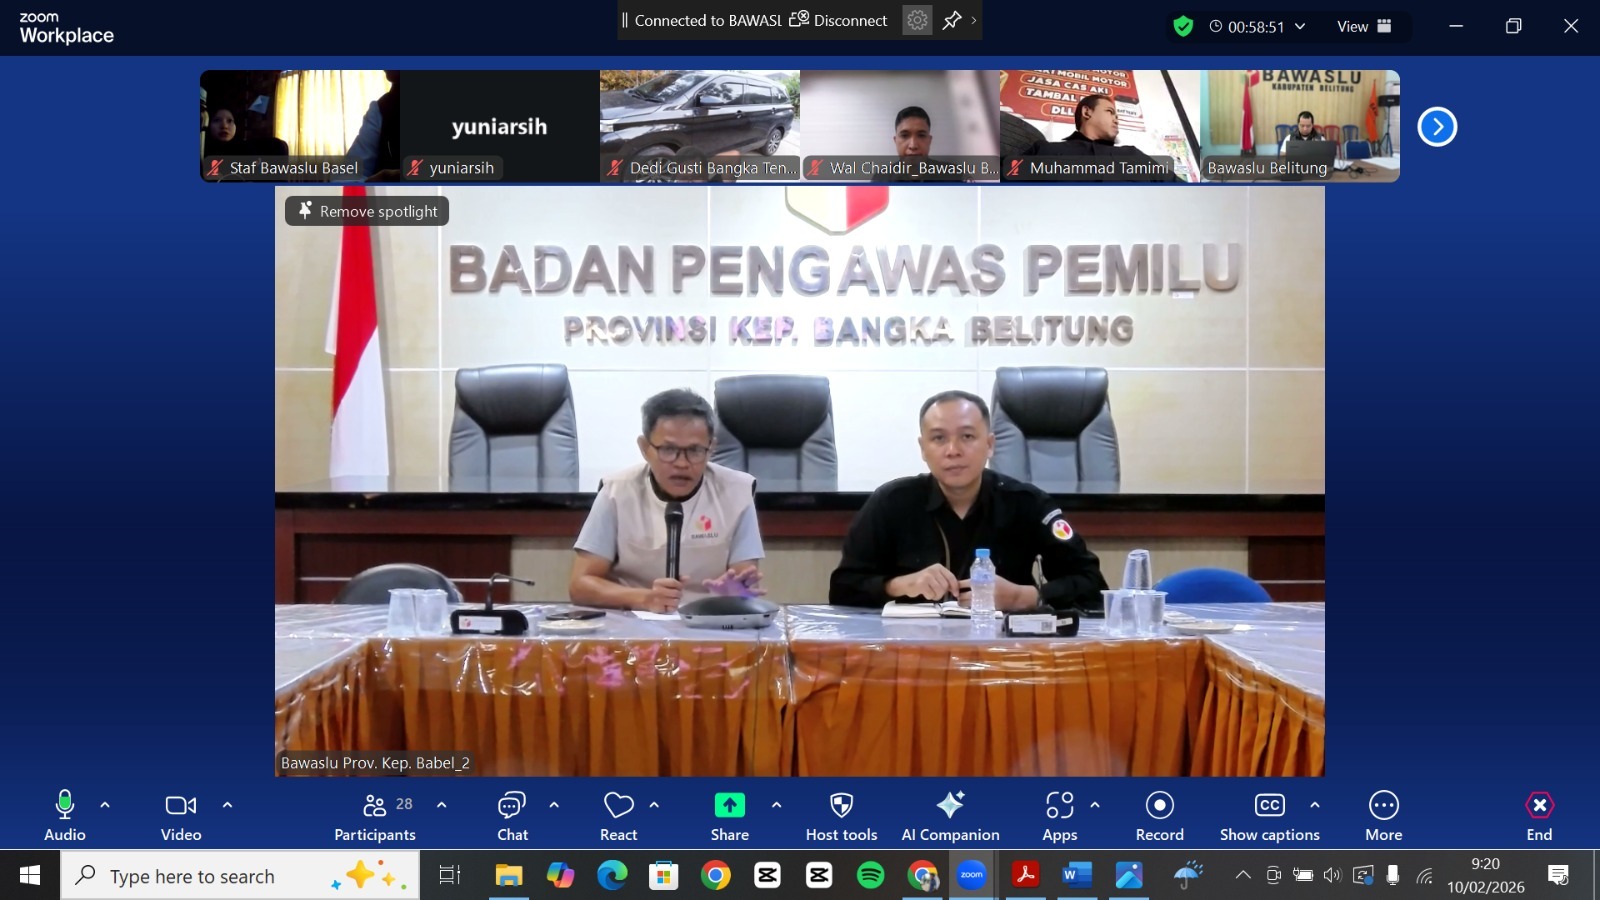Open Adobe Acrobat from the taskbar
Viewport: 1600px width, 900px height.
(1025, 876)
